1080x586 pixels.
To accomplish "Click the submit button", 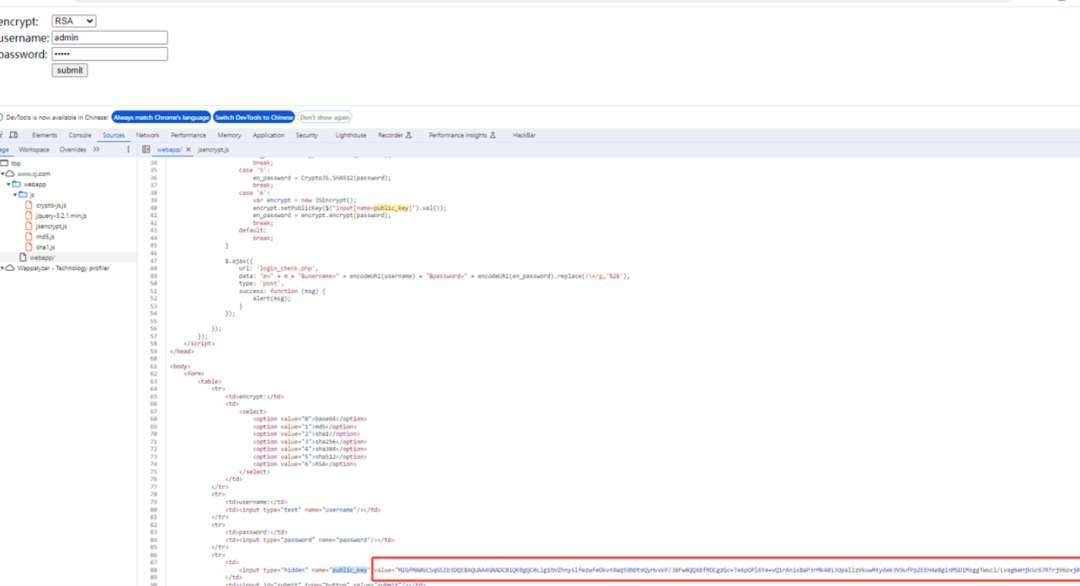I will 70,70.
